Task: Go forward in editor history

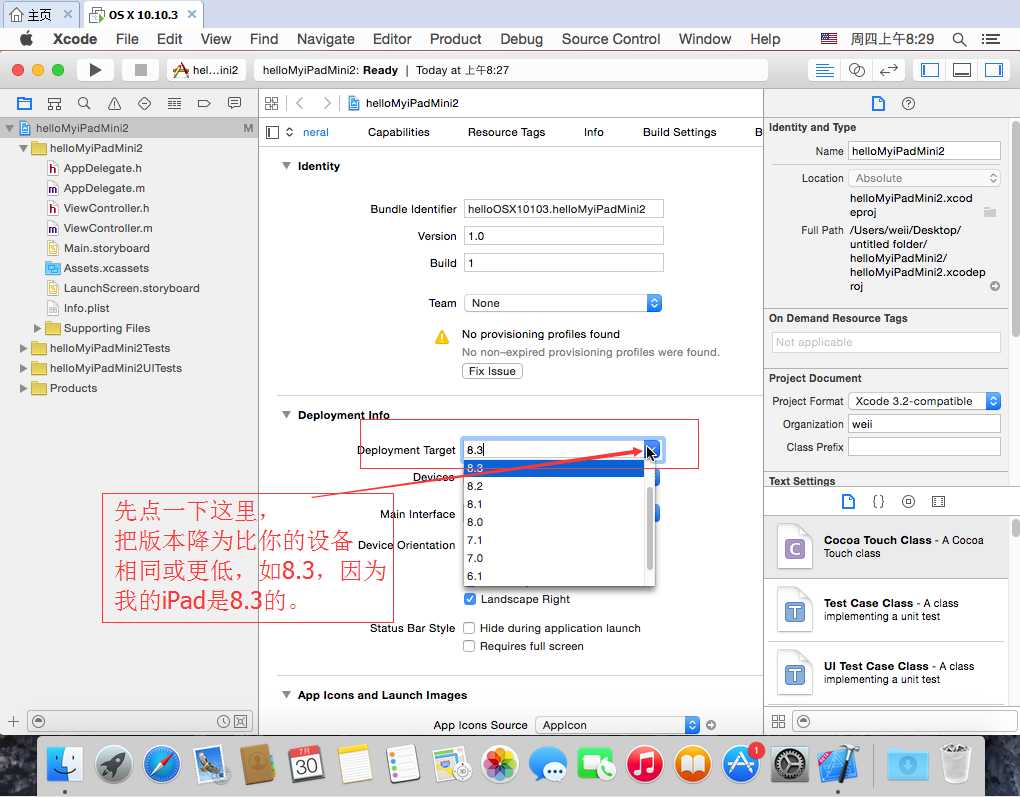Action: (x=327, y=103)
